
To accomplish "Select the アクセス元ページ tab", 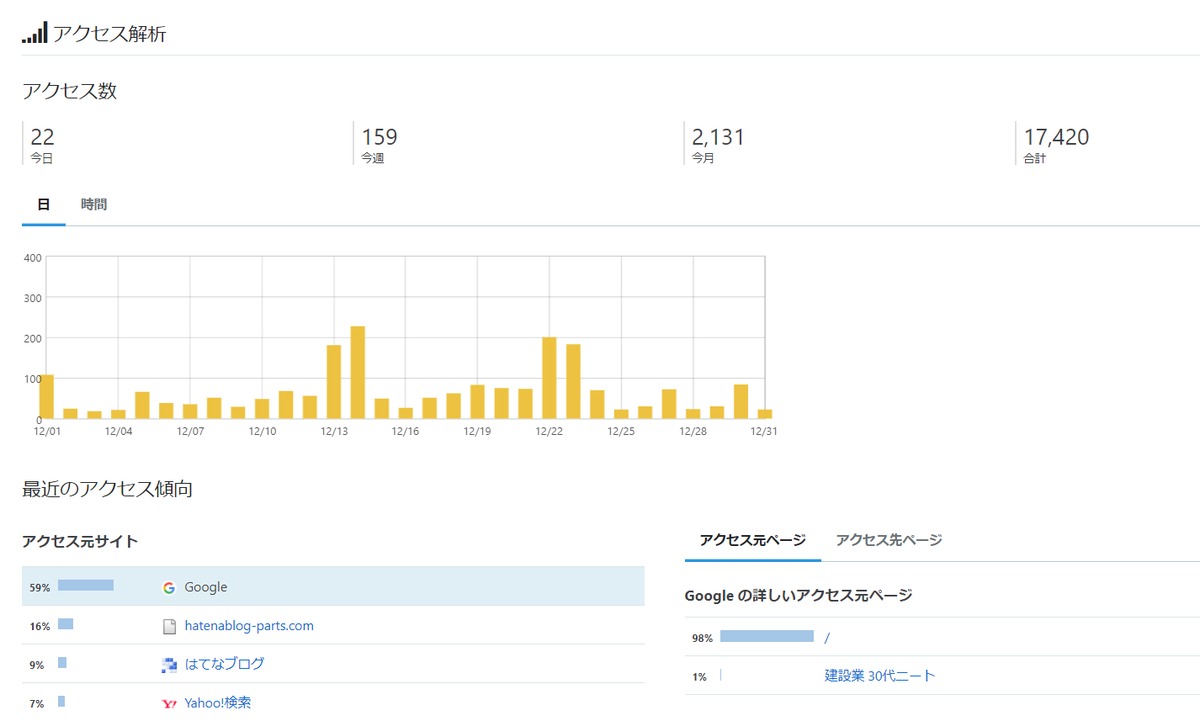I will (753, 540).
